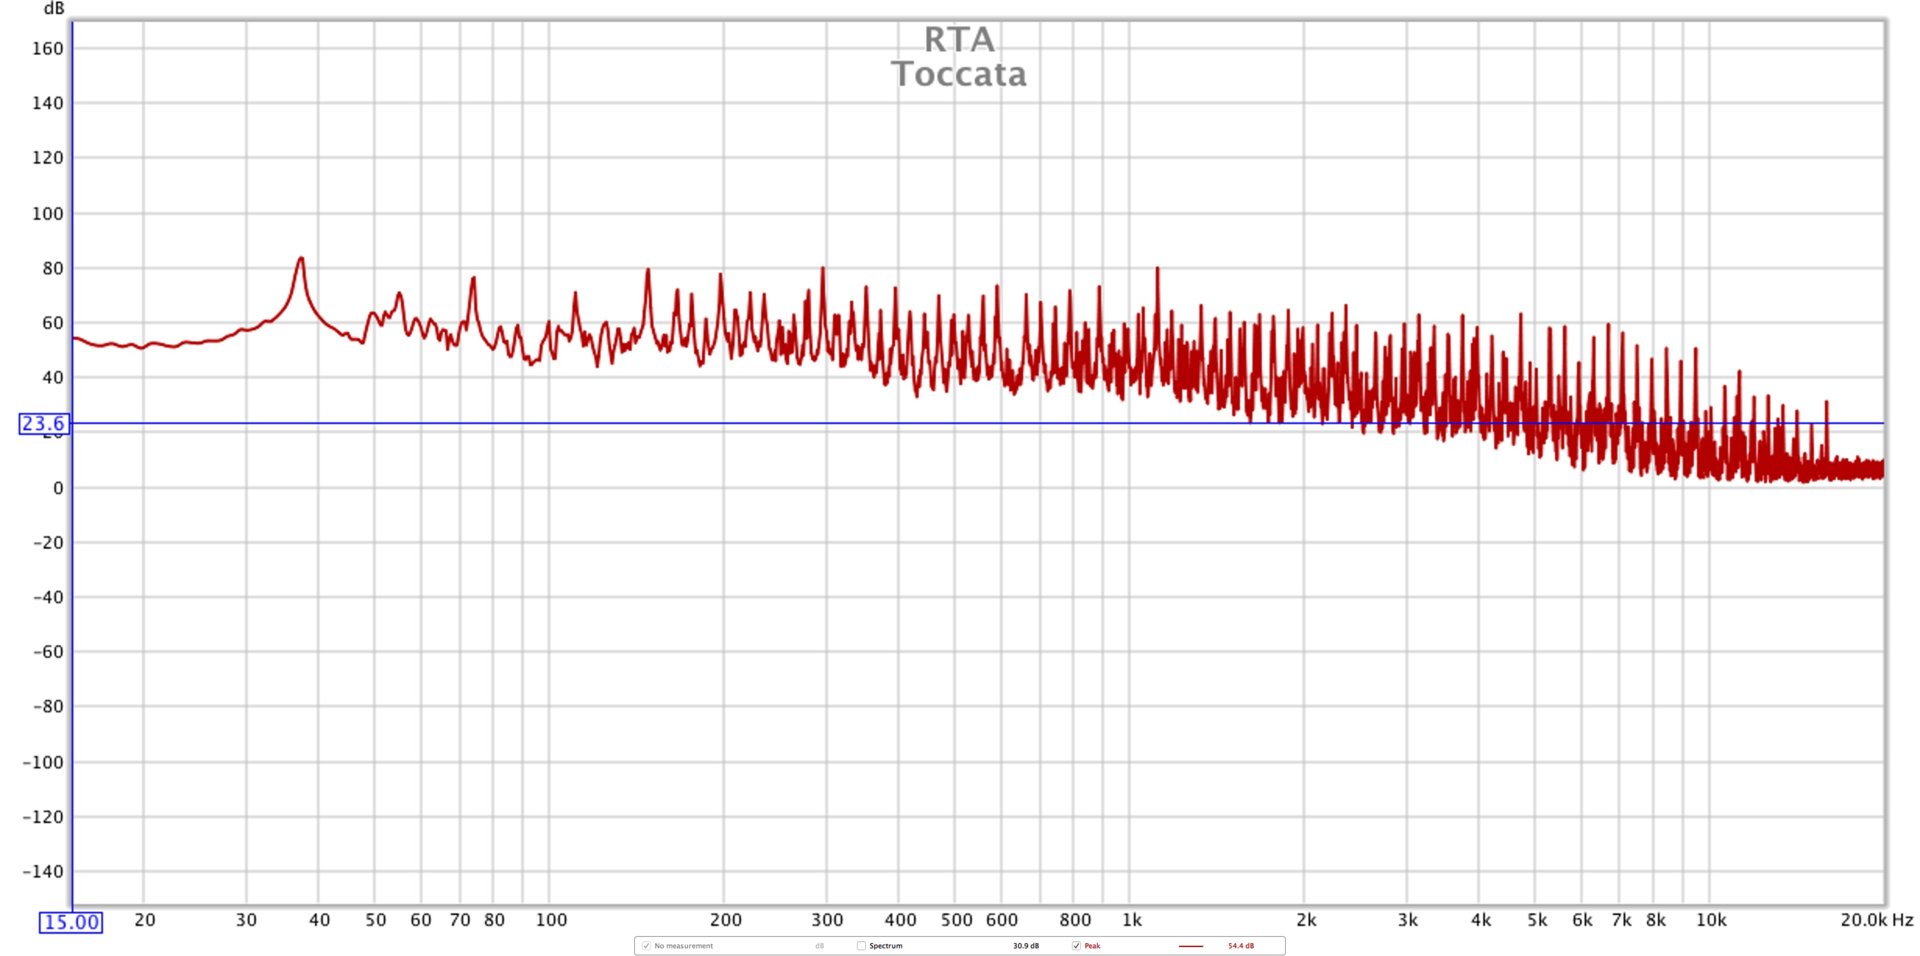Screen dimensions: 1920x956
Task: Click the 54.4 dB Peak value
Action: [x=1241, y=945]
